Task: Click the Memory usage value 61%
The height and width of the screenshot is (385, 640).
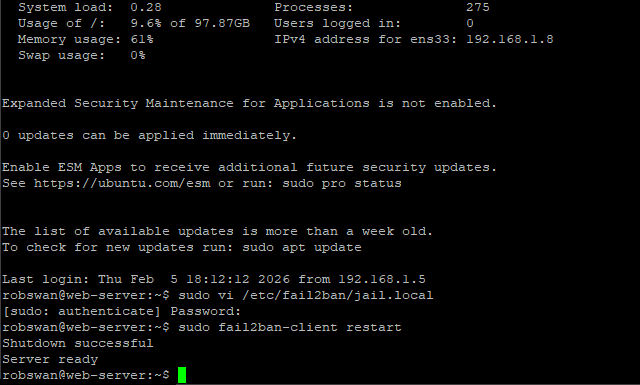Action: pos(142,39)
